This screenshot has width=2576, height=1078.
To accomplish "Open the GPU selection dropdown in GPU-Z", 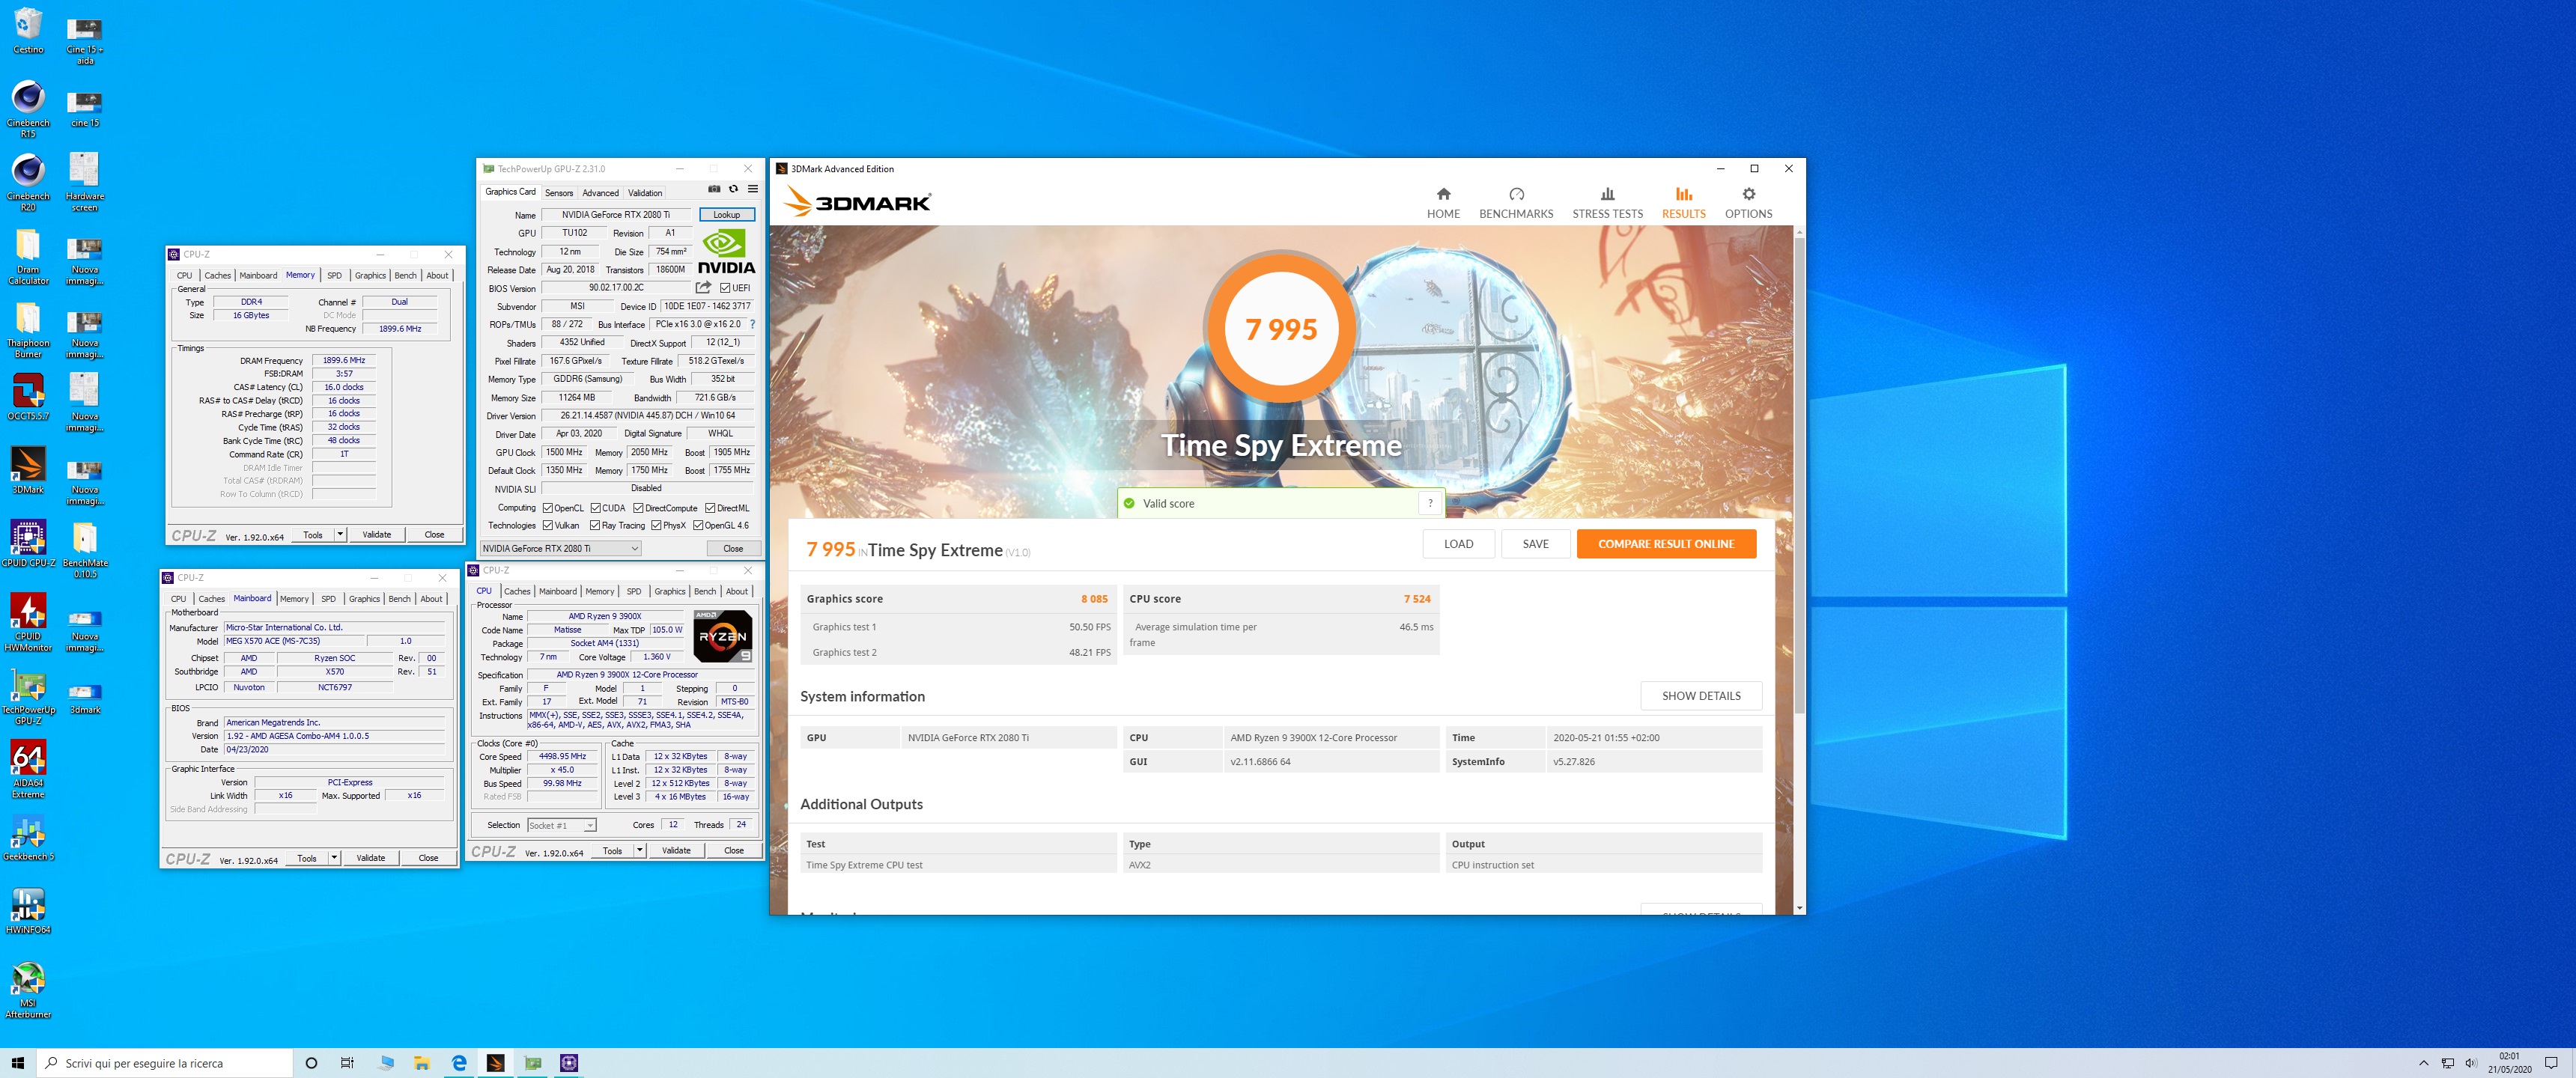I will [x=560, y=548].
